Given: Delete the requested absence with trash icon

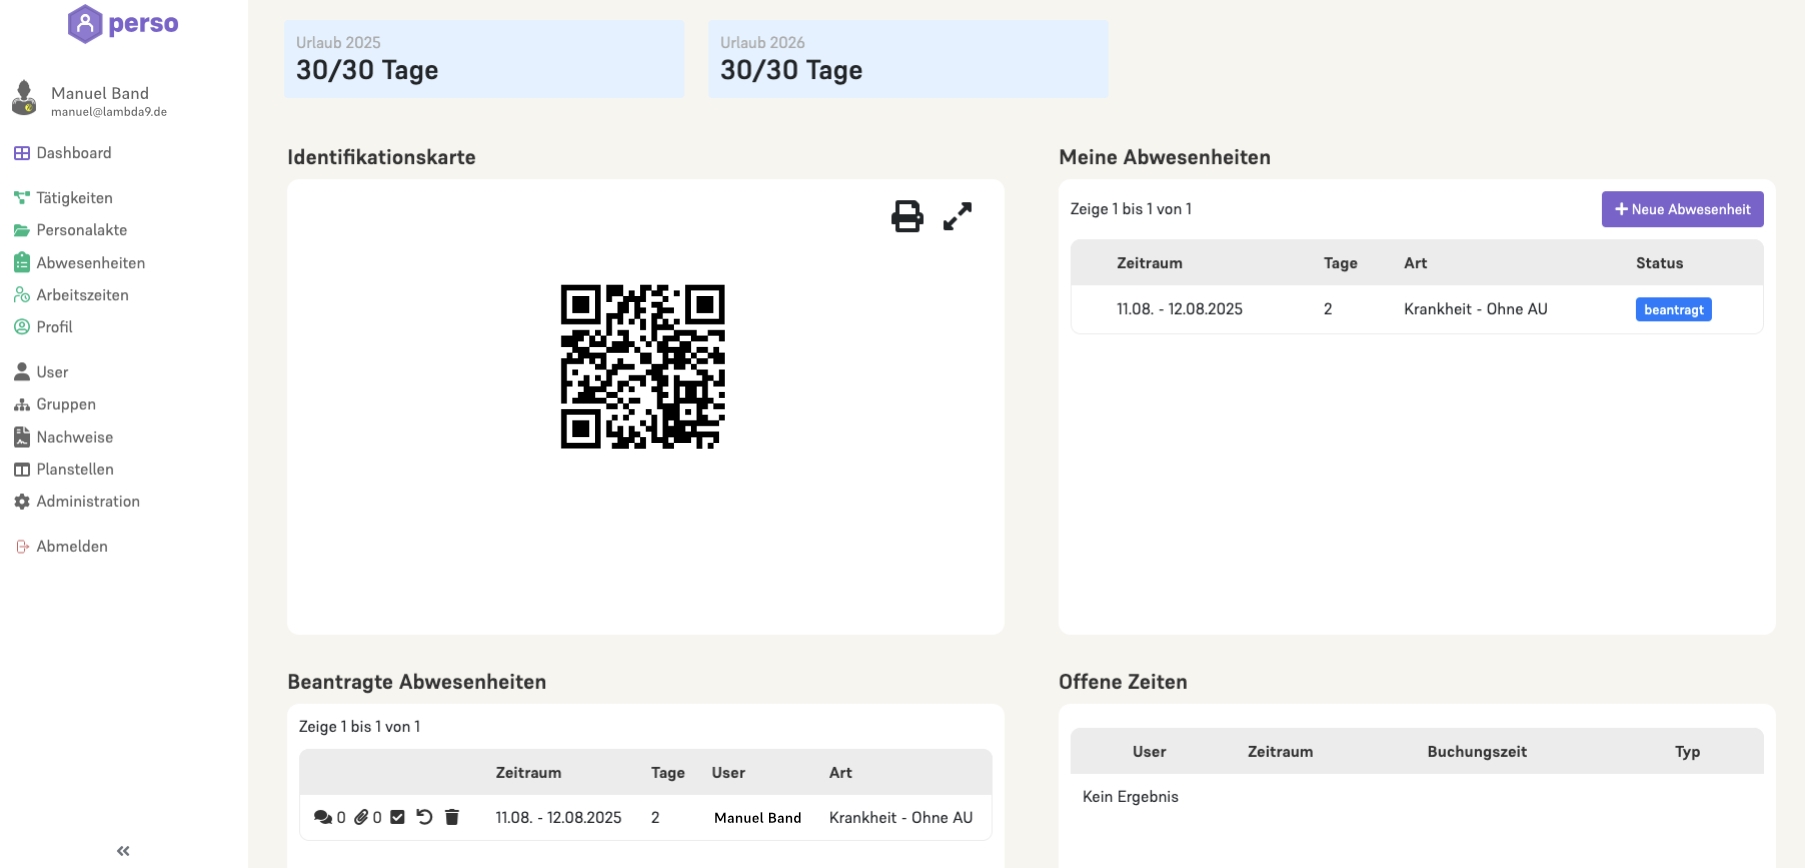Looking at the screenshot, I should tap(452, 817).
